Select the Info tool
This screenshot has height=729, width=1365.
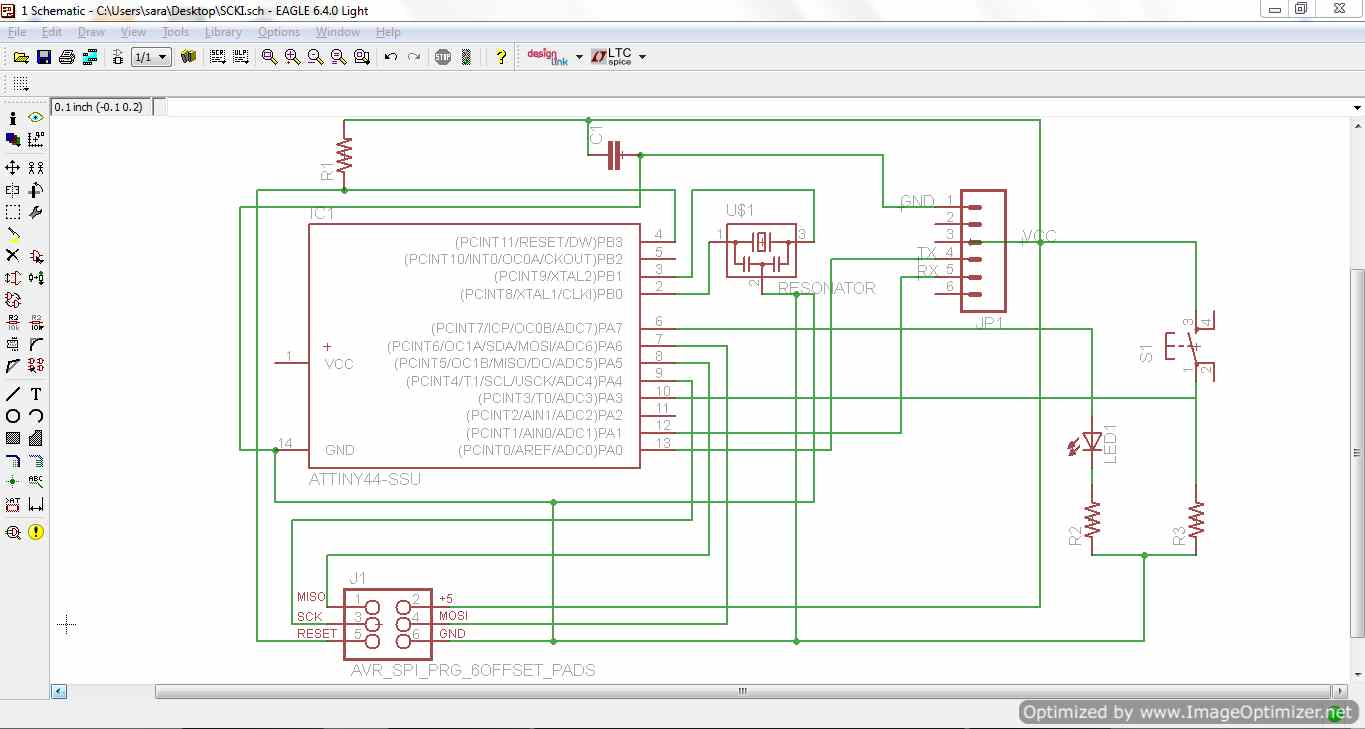13,118
